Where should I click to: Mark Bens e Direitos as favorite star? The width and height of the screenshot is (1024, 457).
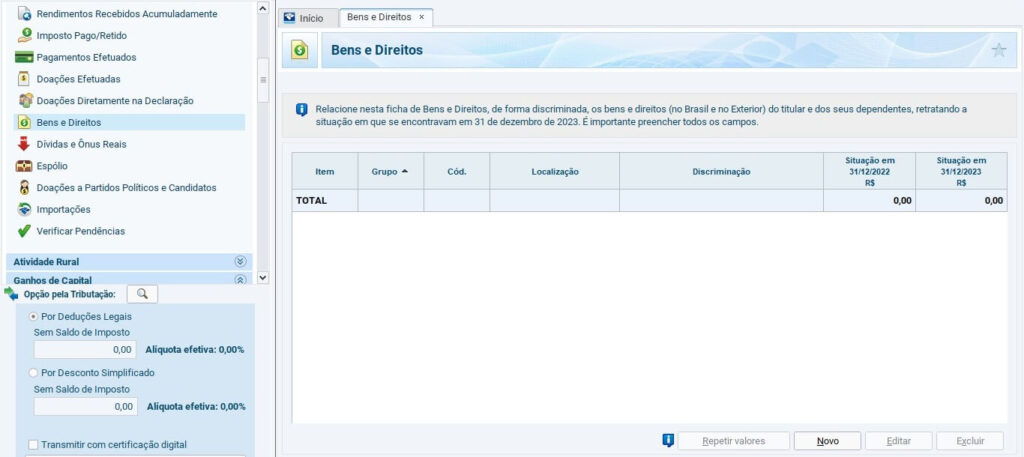click(x=998, y=51)
